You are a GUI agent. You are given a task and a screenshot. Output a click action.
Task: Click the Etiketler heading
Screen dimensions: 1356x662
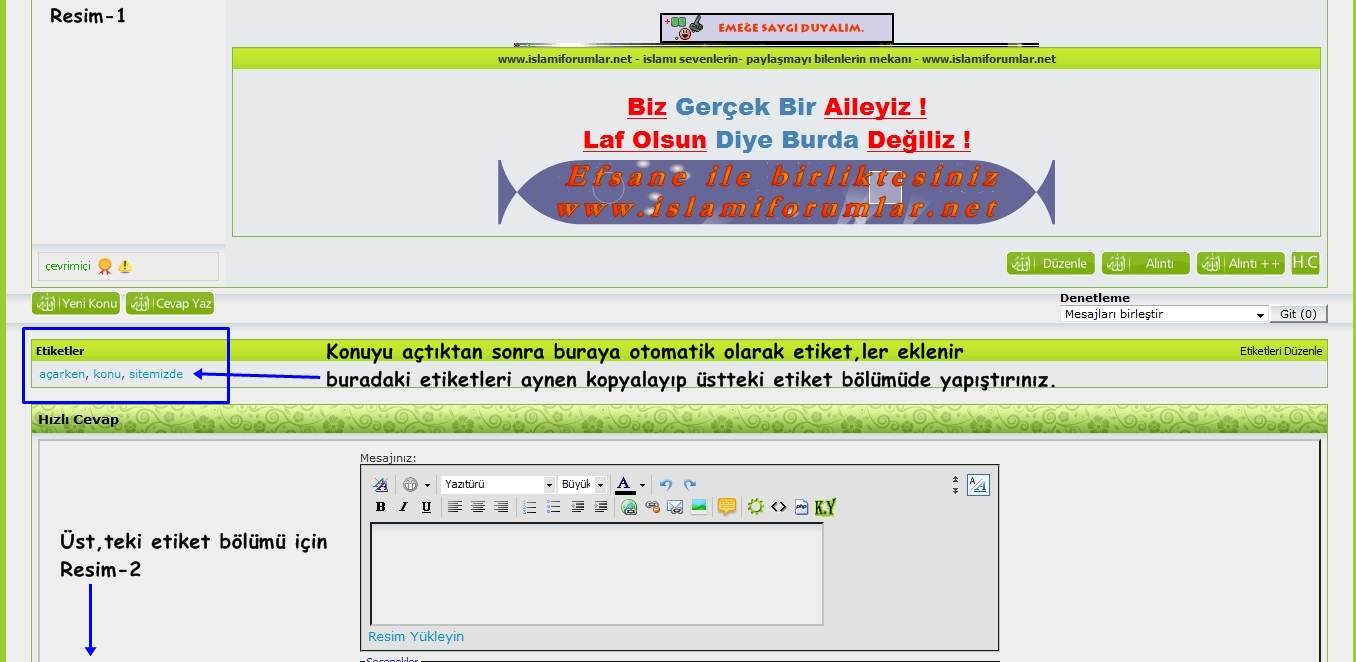(x=60, y=351)
